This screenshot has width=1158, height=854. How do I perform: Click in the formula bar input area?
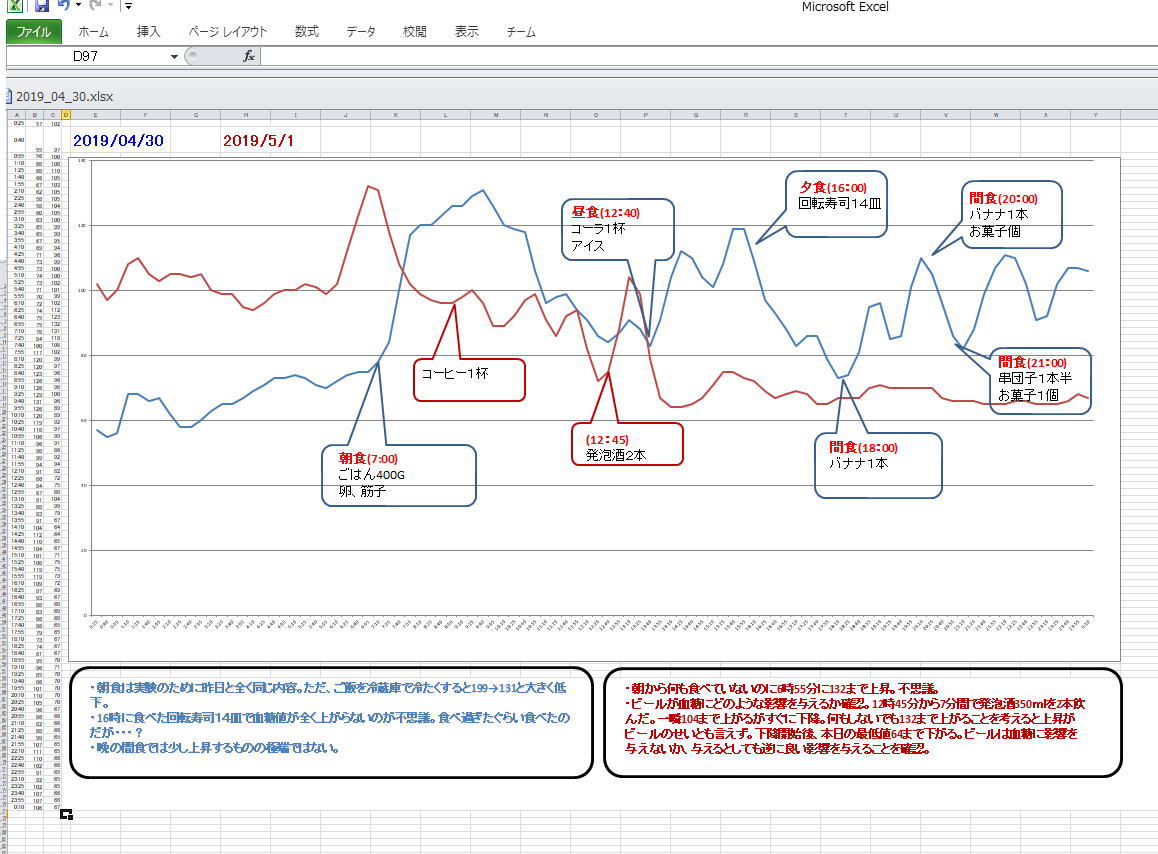click(700, 57)
